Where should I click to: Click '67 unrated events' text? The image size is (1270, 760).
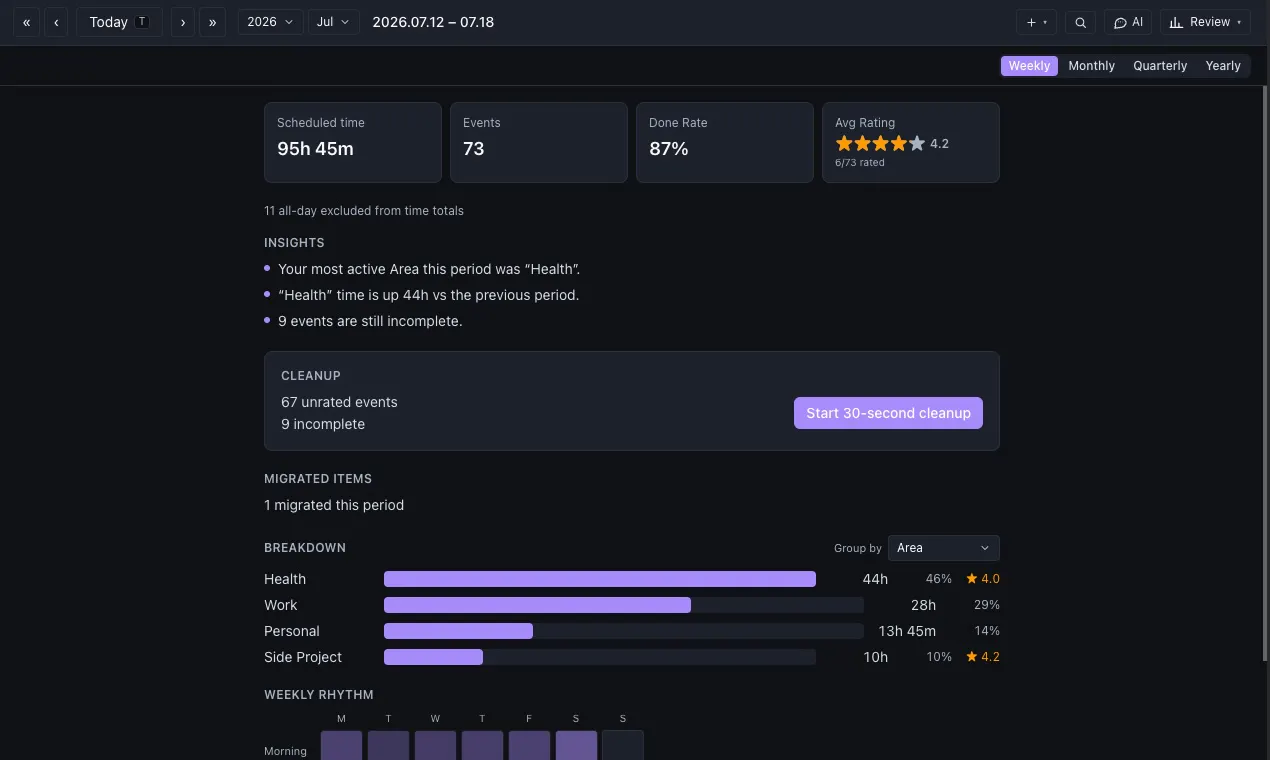pyautogui.click(x=339, y=402)
